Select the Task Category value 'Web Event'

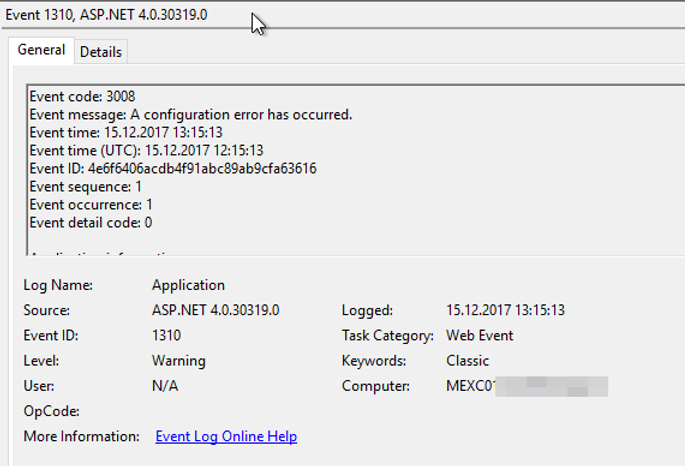click(x=479, y=335)
